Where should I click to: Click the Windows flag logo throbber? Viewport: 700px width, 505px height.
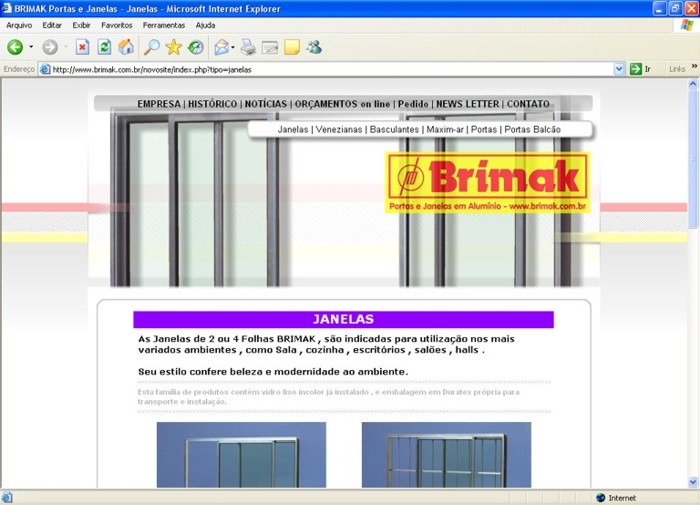[687, 25]
